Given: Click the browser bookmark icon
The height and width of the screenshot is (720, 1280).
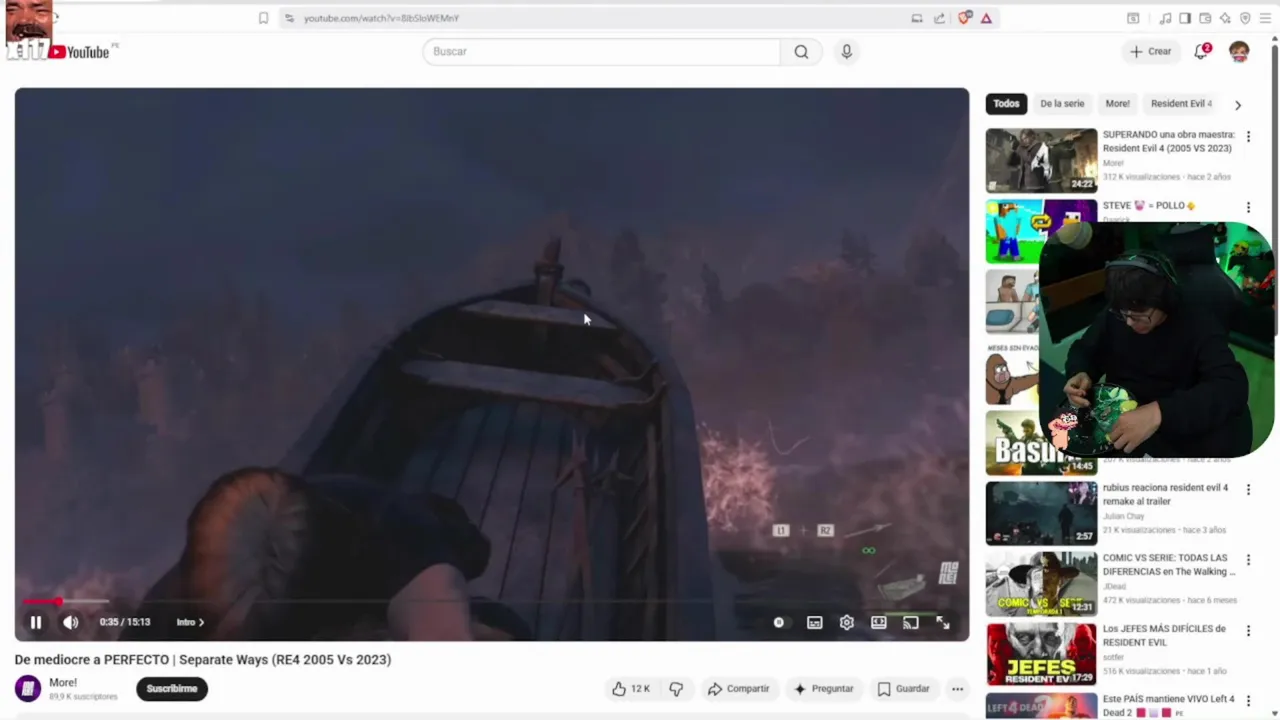Looking at the screenshot, I should [x=263, y=18].
